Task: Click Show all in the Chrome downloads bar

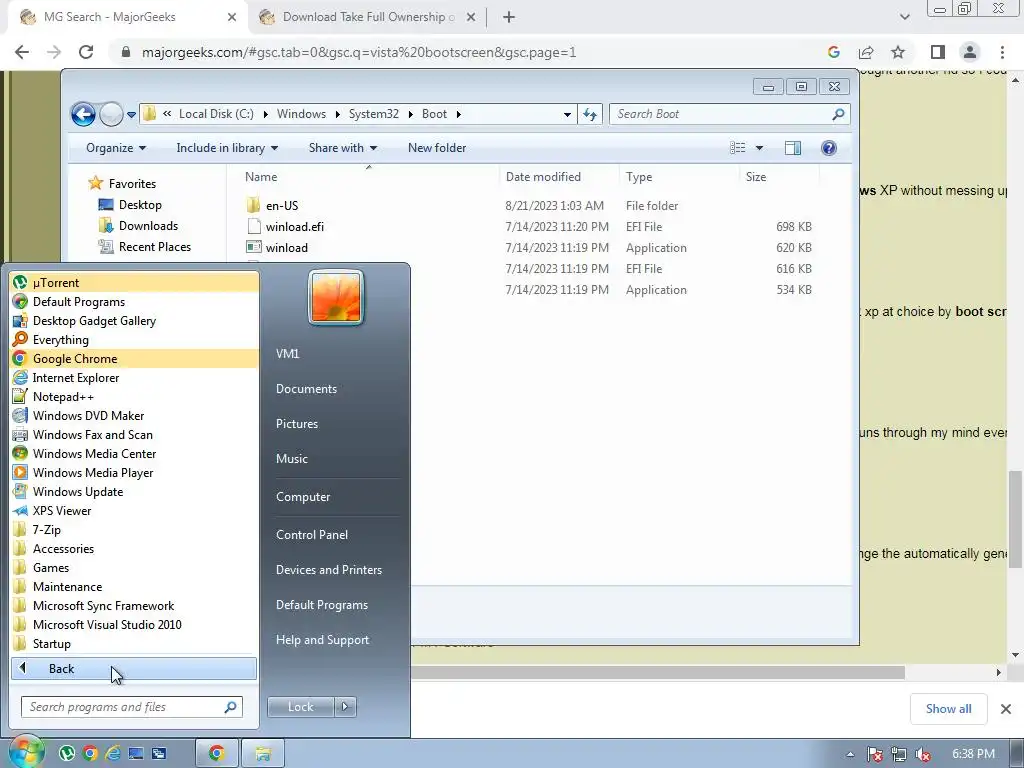Action: [x=948, y=709]
